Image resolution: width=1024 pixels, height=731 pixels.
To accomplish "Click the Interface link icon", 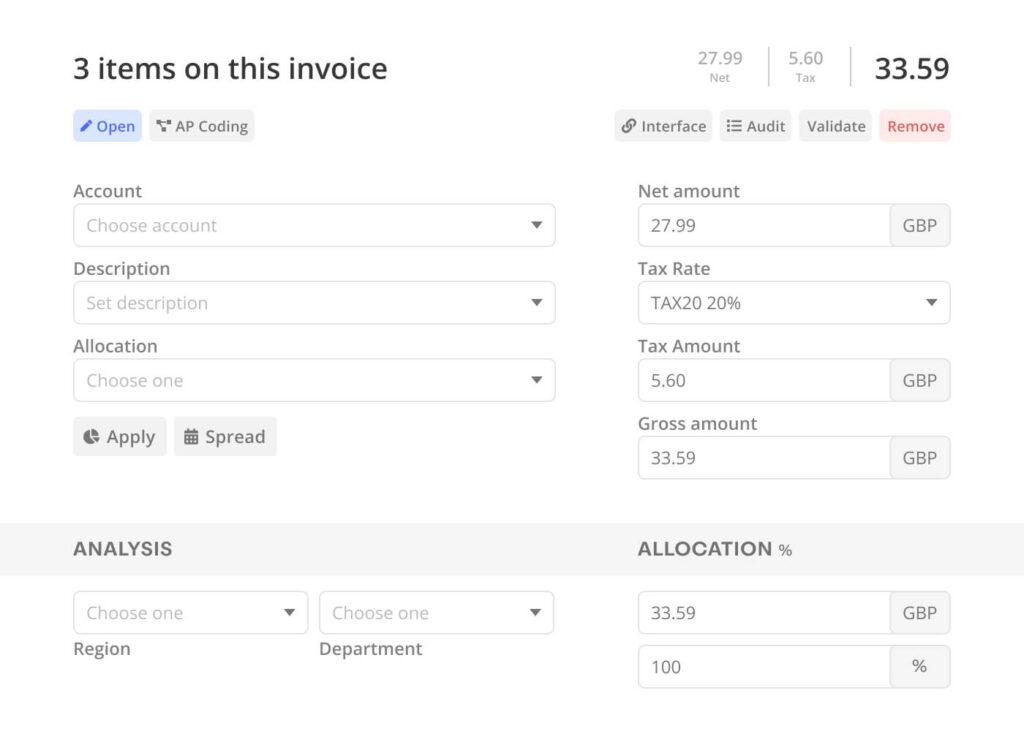I will (x=630, y=126).
